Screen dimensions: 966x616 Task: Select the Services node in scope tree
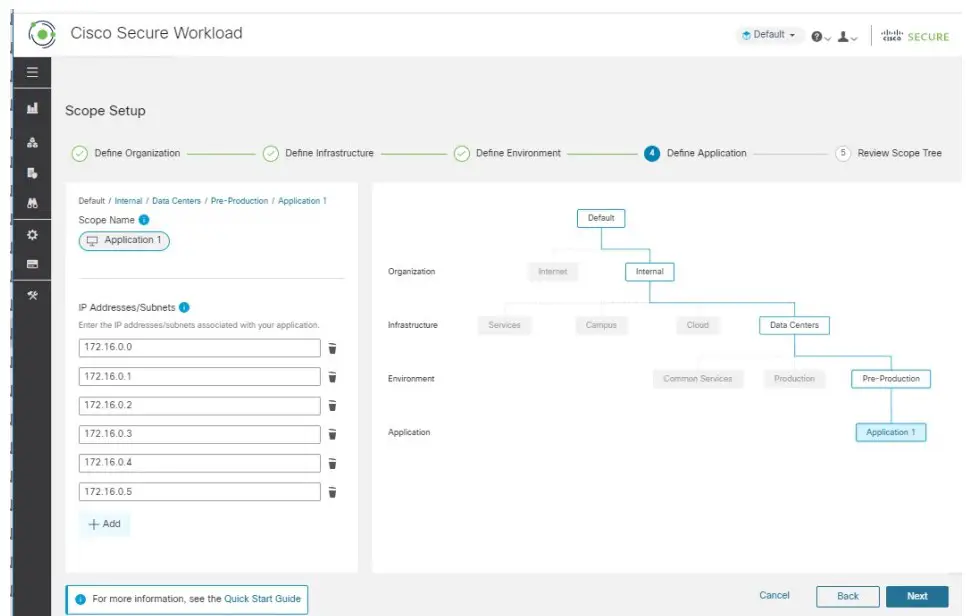pos(505,325)
